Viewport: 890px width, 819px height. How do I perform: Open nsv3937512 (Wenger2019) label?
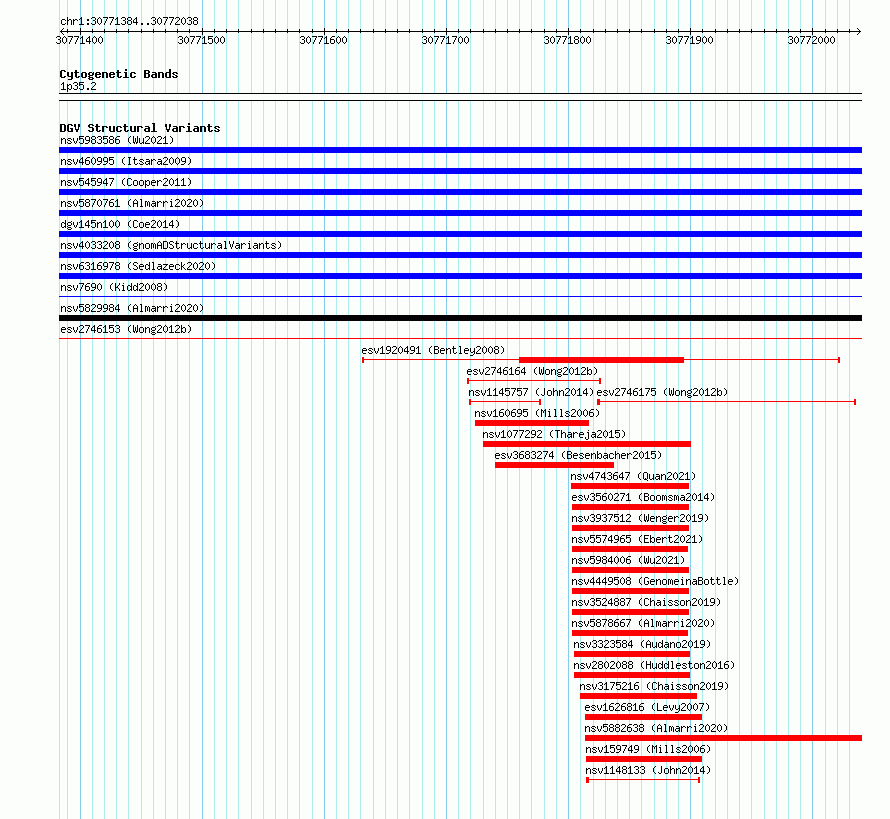point(640,518)
